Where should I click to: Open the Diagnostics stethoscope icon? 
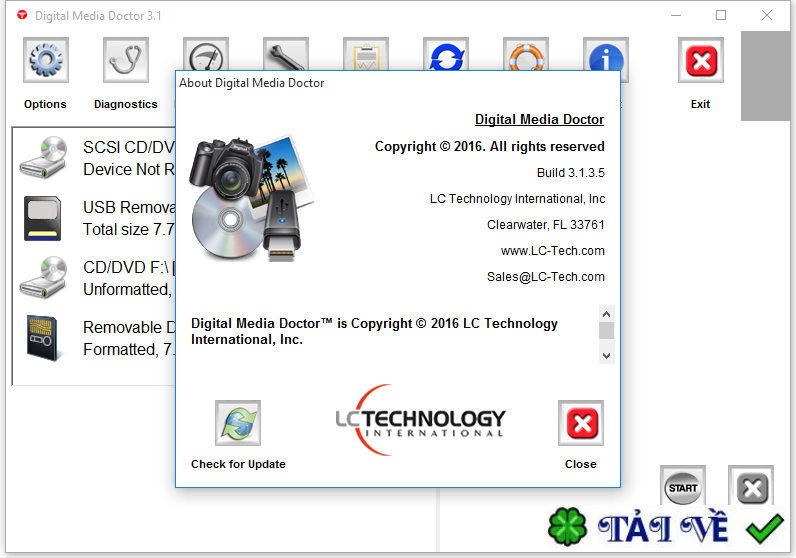point(126,60)
